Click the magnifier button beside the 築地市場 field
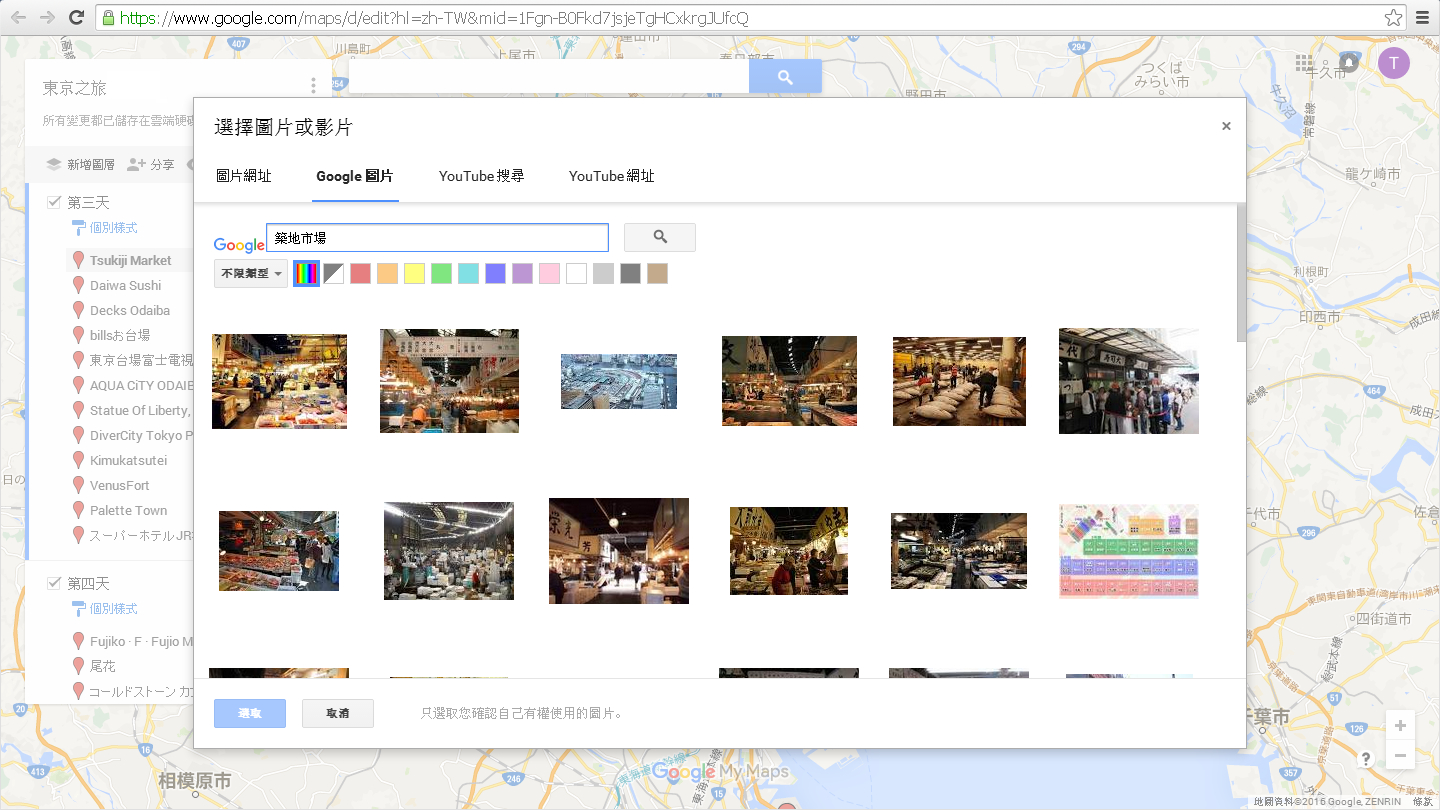 660,237
